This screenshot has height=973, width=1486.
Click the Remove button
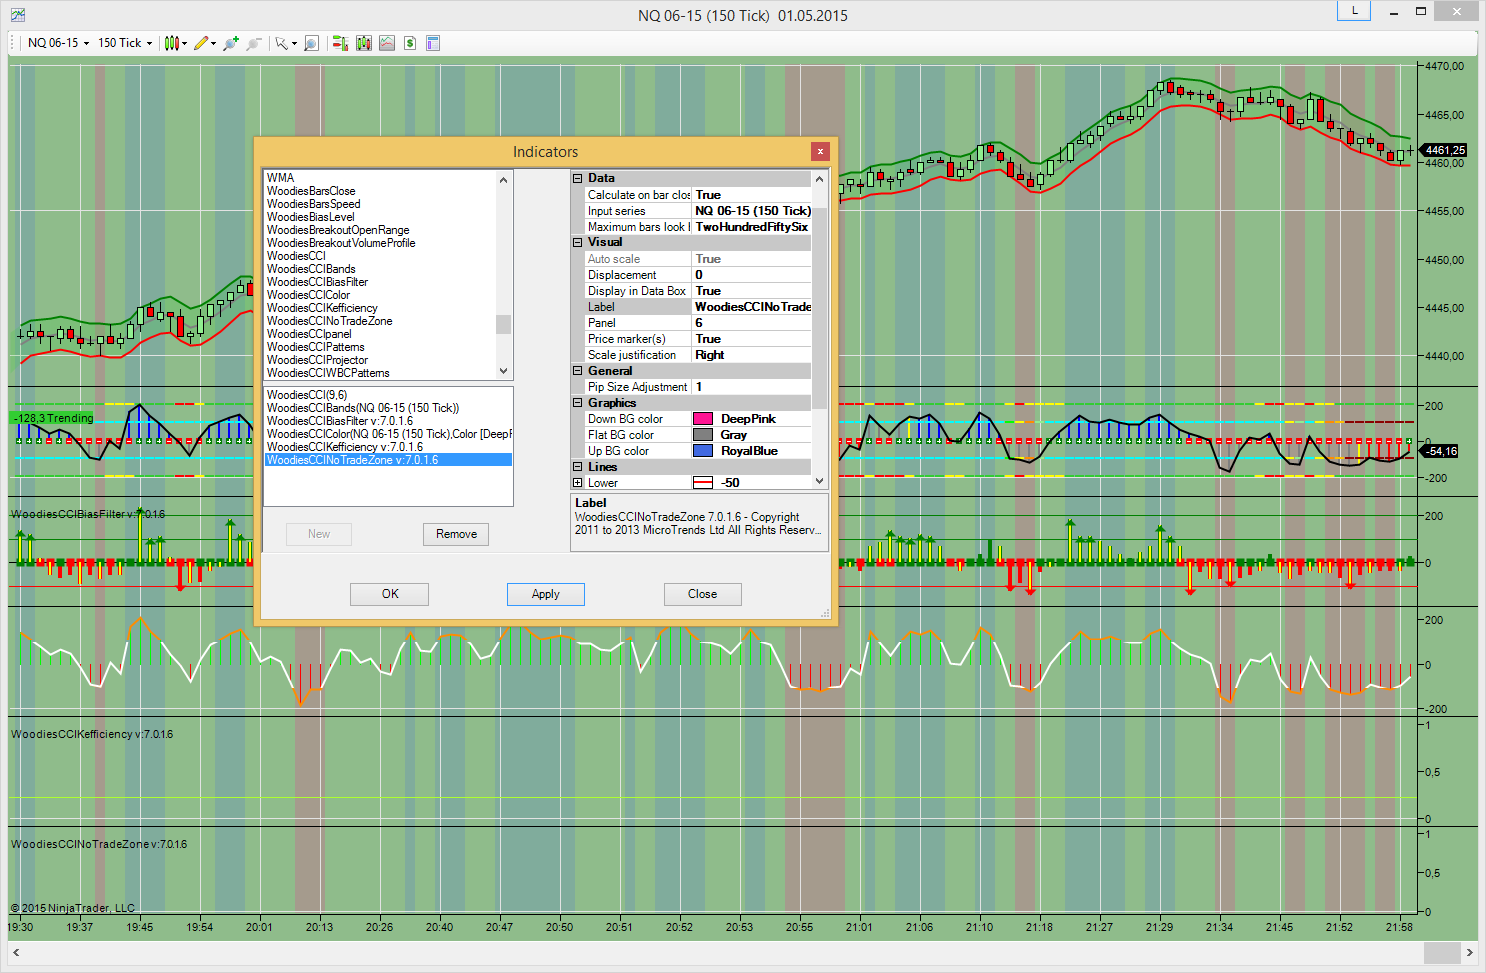pyautogui.click(x=456, y=534)
